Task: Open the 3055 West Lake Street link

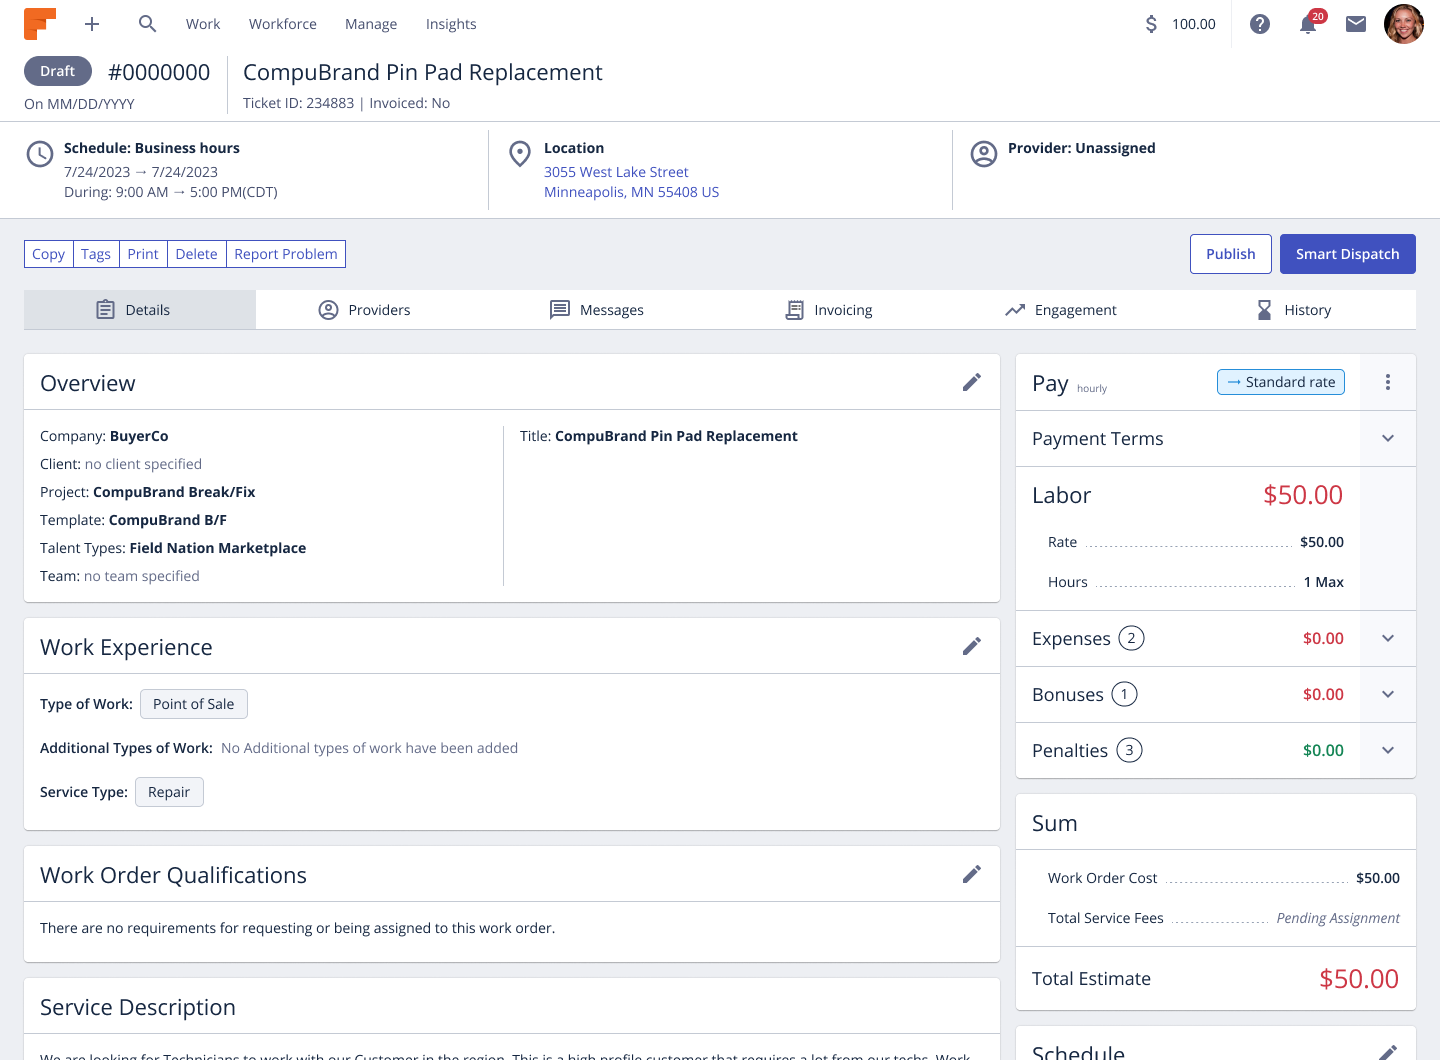Action: (616, 172)
